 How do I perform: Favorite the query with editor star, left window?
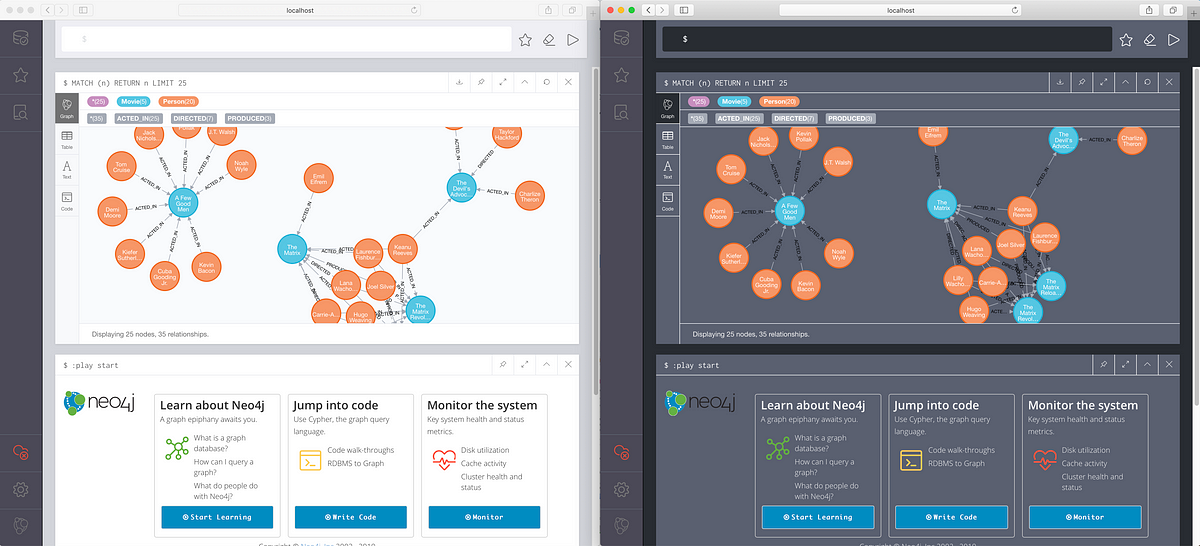[525, 40]
